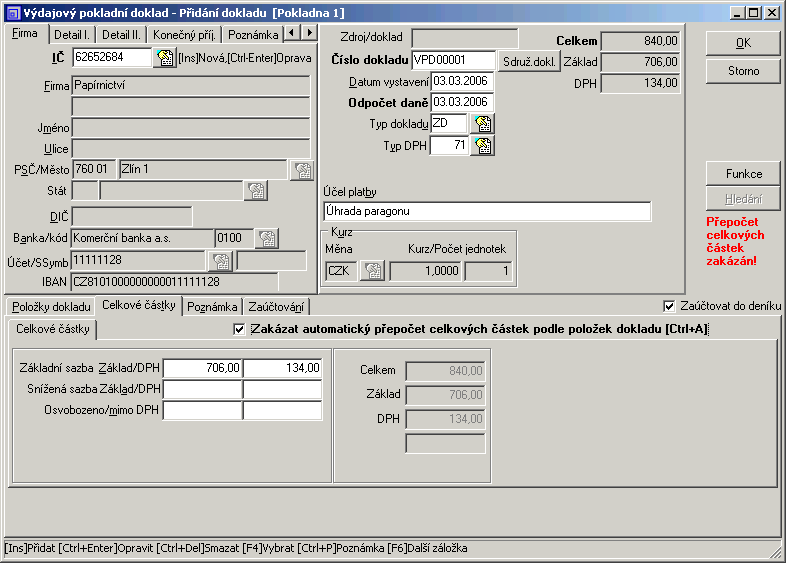Viewport: 786px width, 563px height.
Task: Open currency lookup icon next to CZK
Action: (x=373, y=271)
